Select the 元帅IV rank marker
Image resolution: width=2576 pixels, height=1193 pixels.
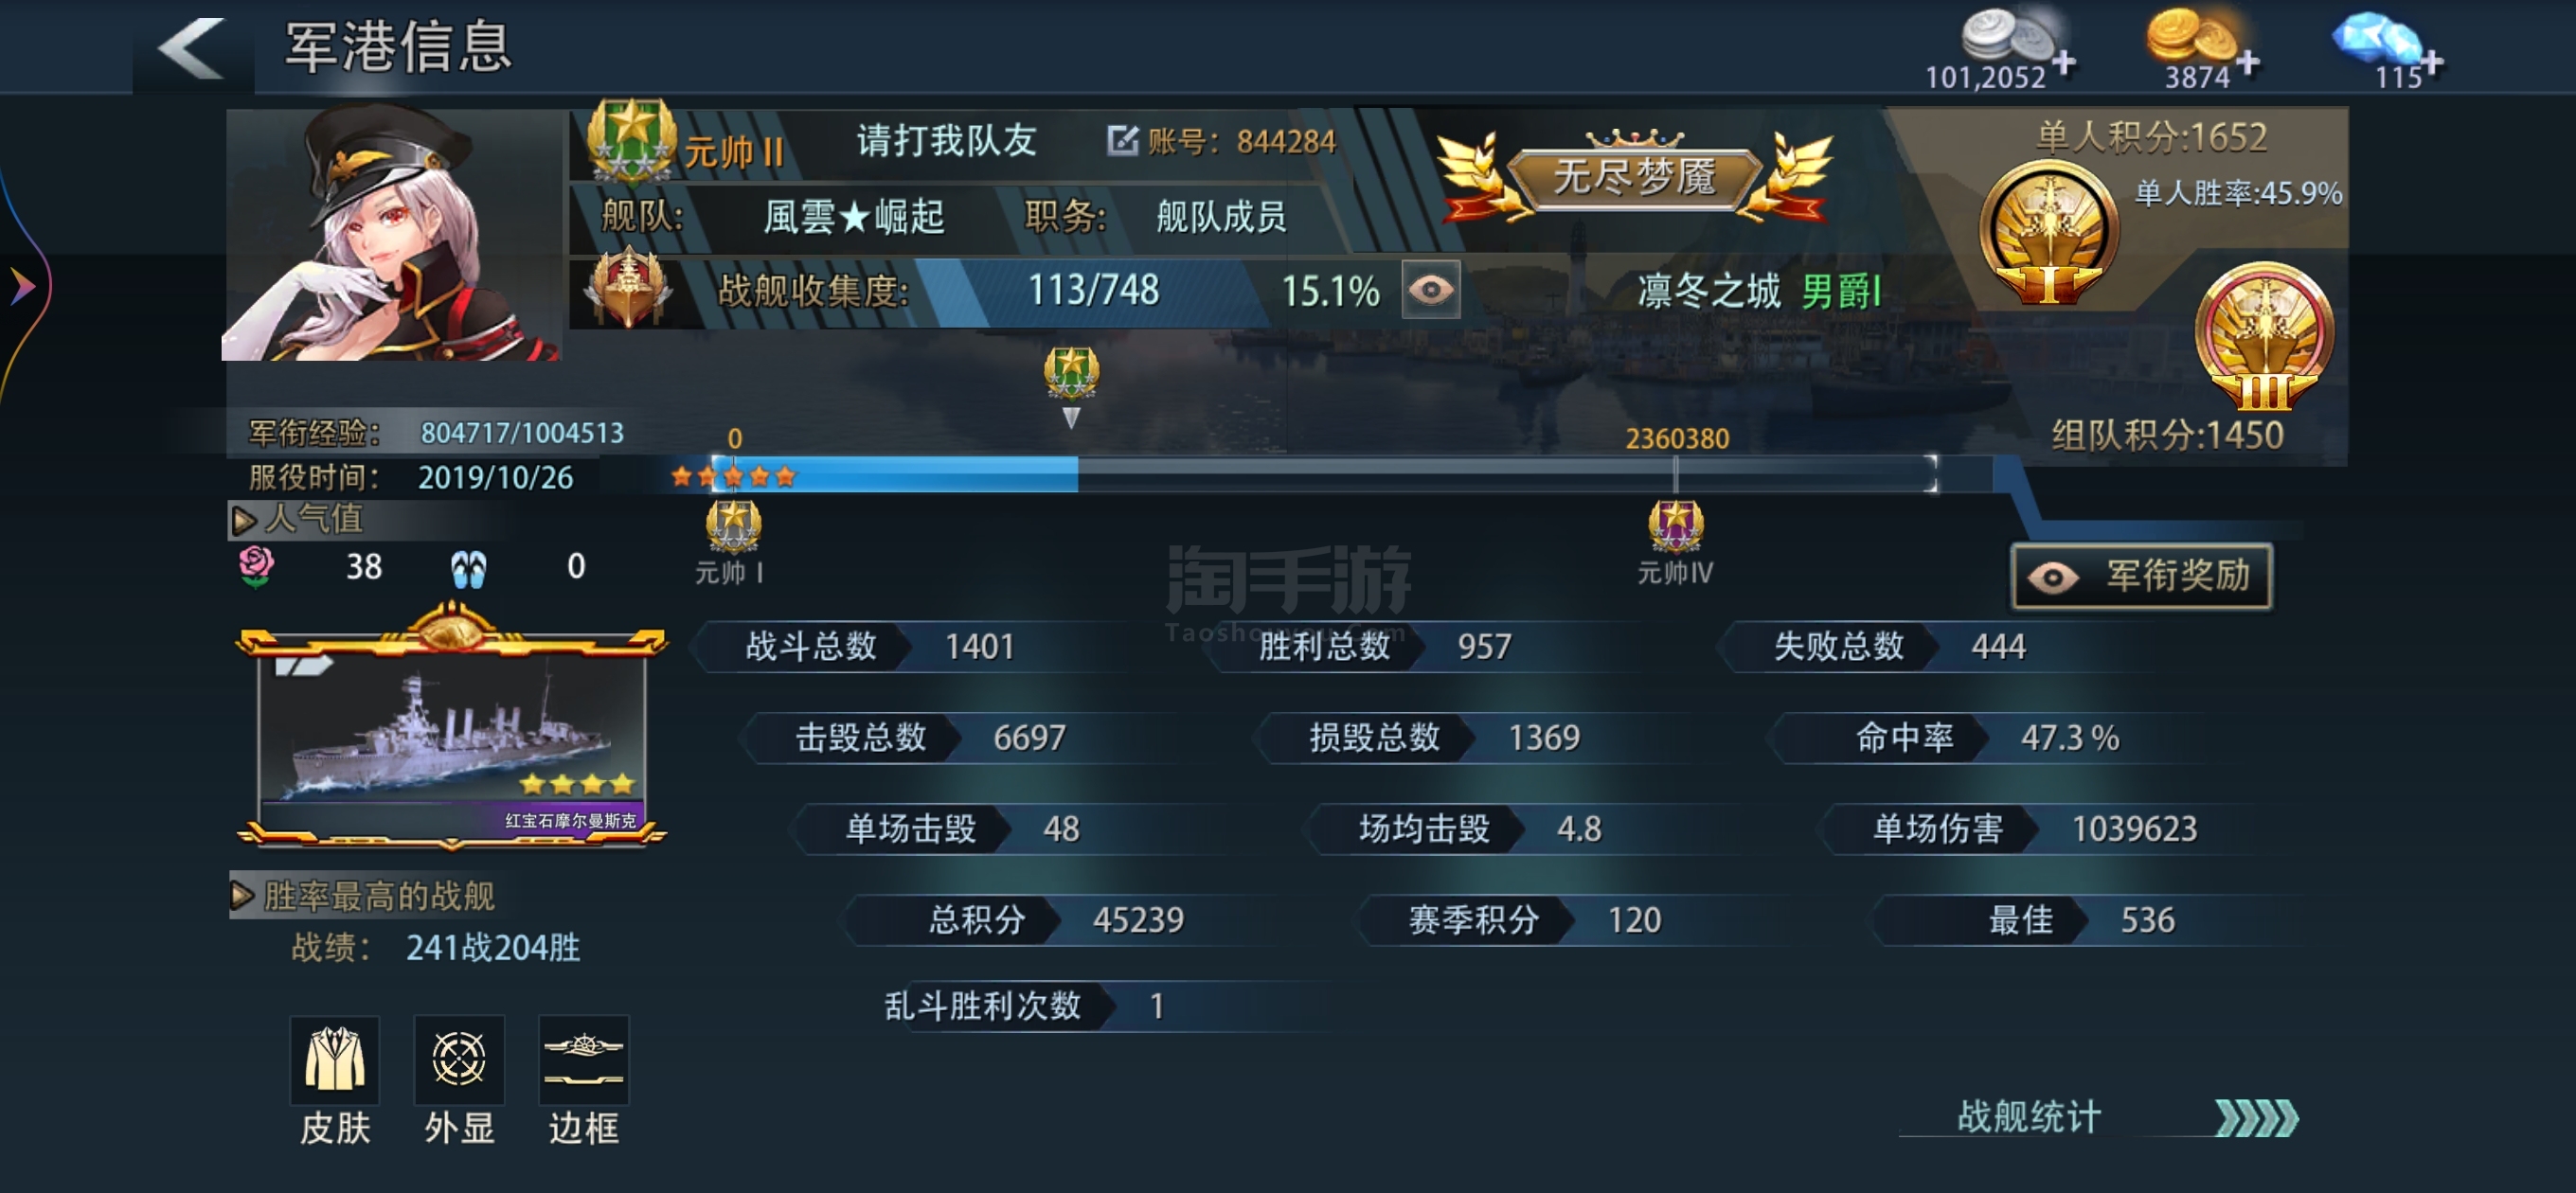click(1675, 543)
